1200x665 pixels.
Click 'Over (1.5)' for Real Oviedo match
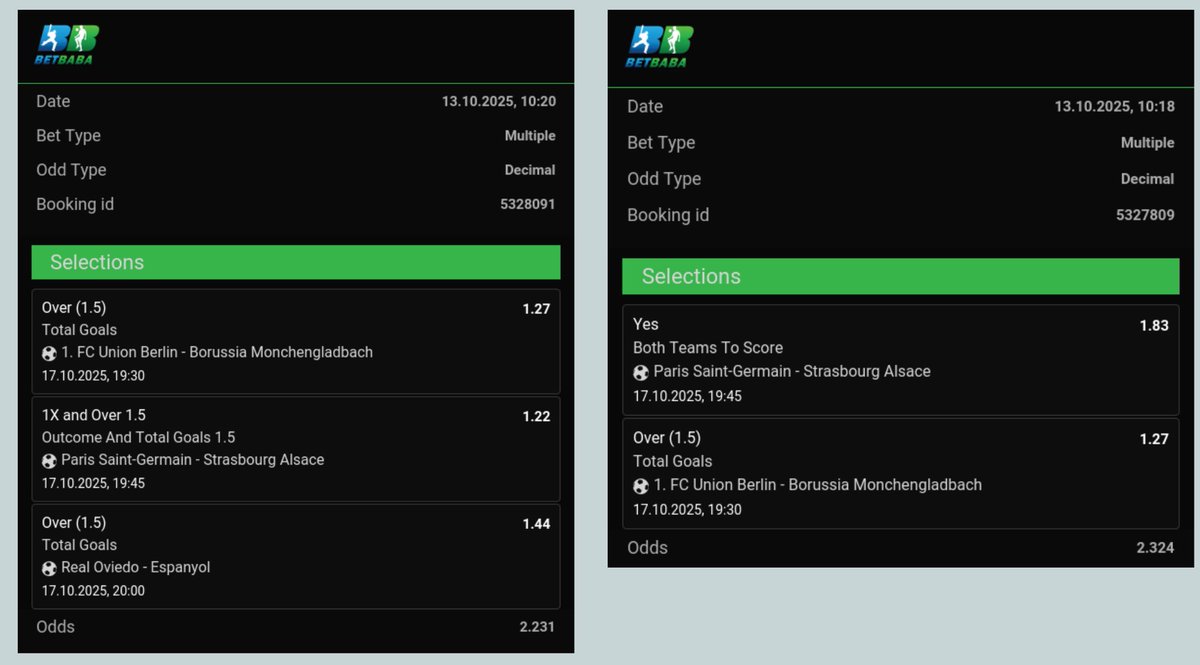click(74, 523)
